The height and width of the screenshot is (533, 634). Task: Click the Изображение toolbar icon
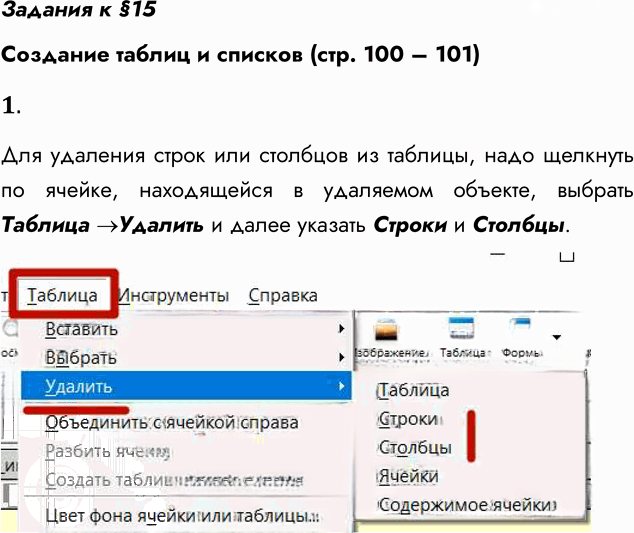(387, 330)
